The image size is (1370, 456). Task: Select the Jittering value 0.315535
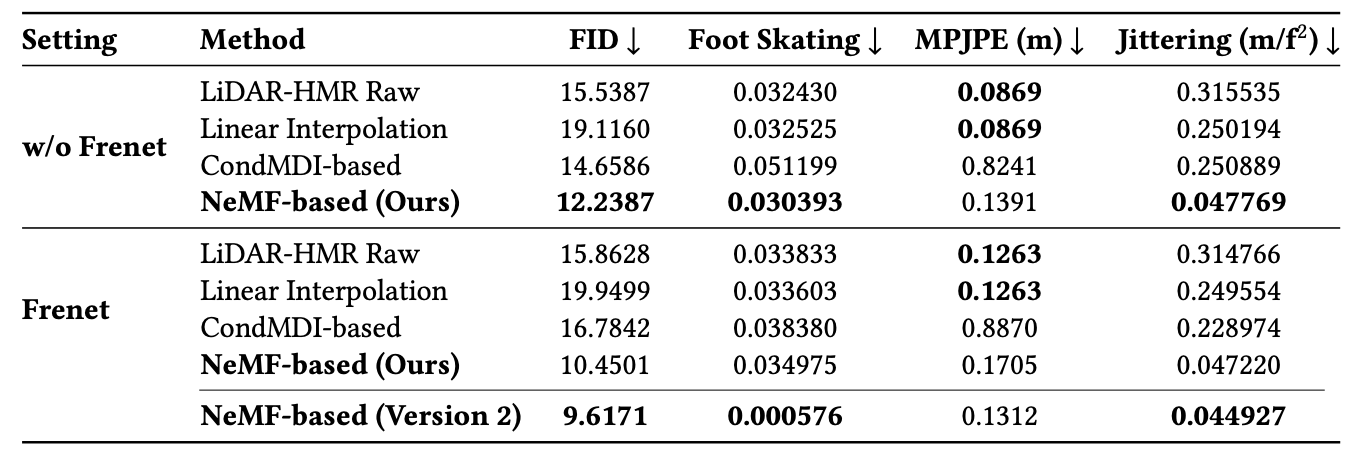pos(1229,94)
